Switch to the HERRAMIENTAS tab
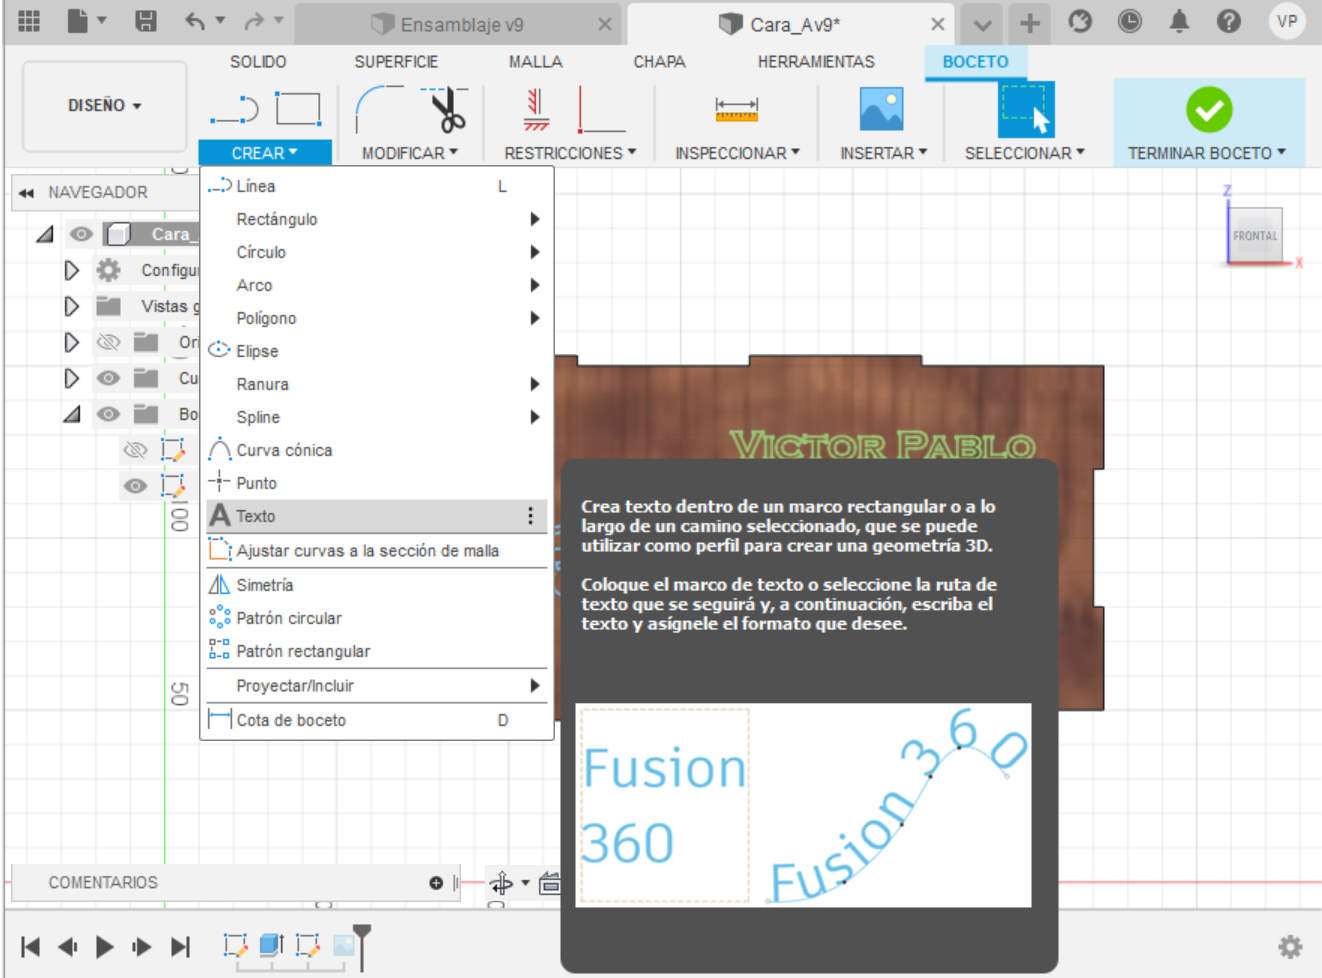The width and height of the screenshot is (1322, 978). pyautogui.click(x=816, y=62)
